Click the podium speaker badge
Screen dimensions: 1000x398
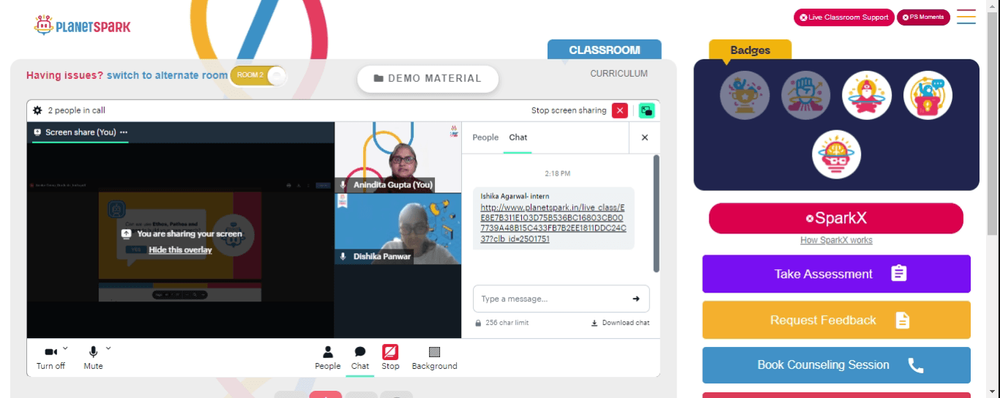(928, 95)
